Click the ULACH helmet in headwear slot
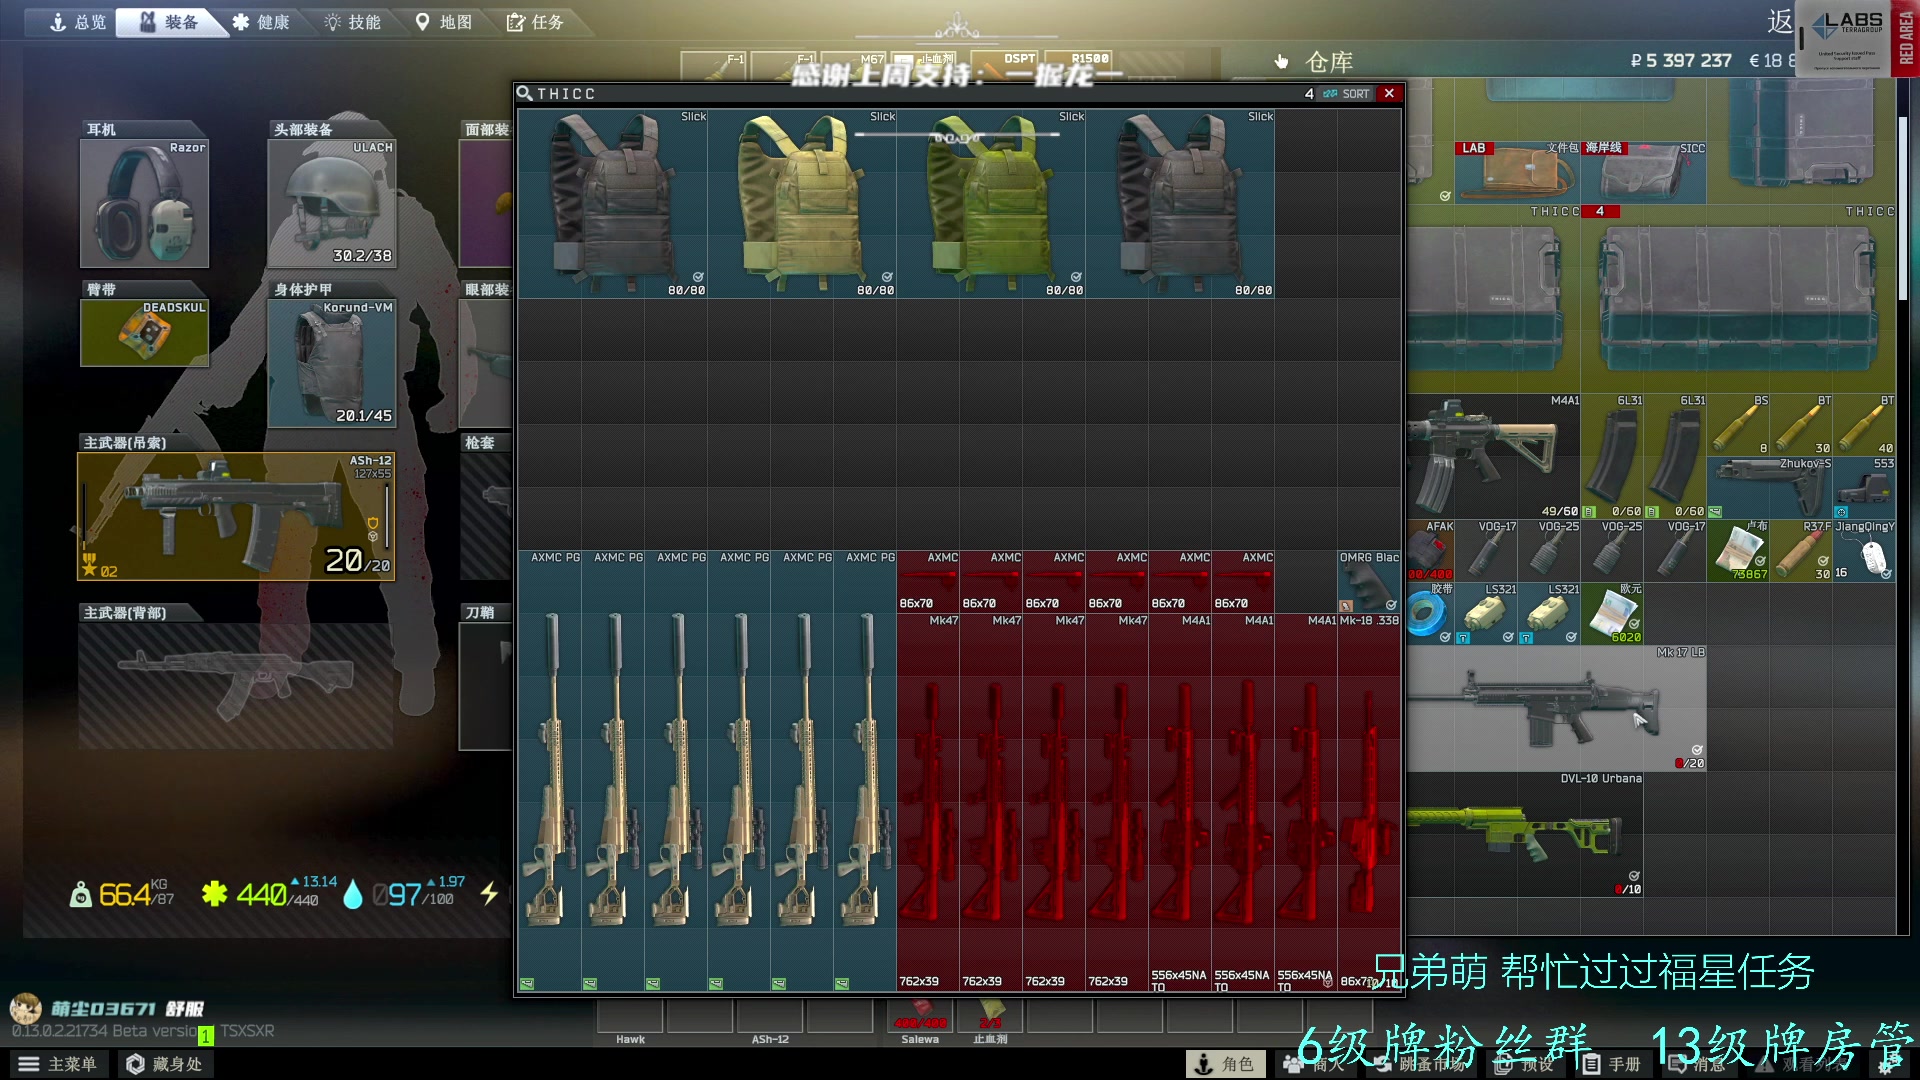The width and height of the screenshot is (1920, 1080). [332, 204]
